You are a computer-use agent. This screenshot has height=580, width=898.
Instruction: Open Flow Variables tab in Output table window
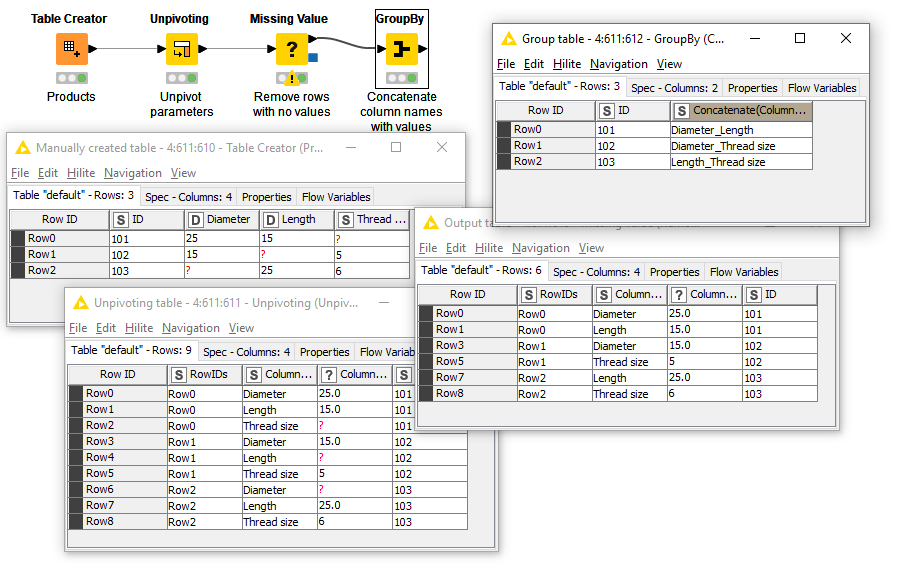[744, 272]
